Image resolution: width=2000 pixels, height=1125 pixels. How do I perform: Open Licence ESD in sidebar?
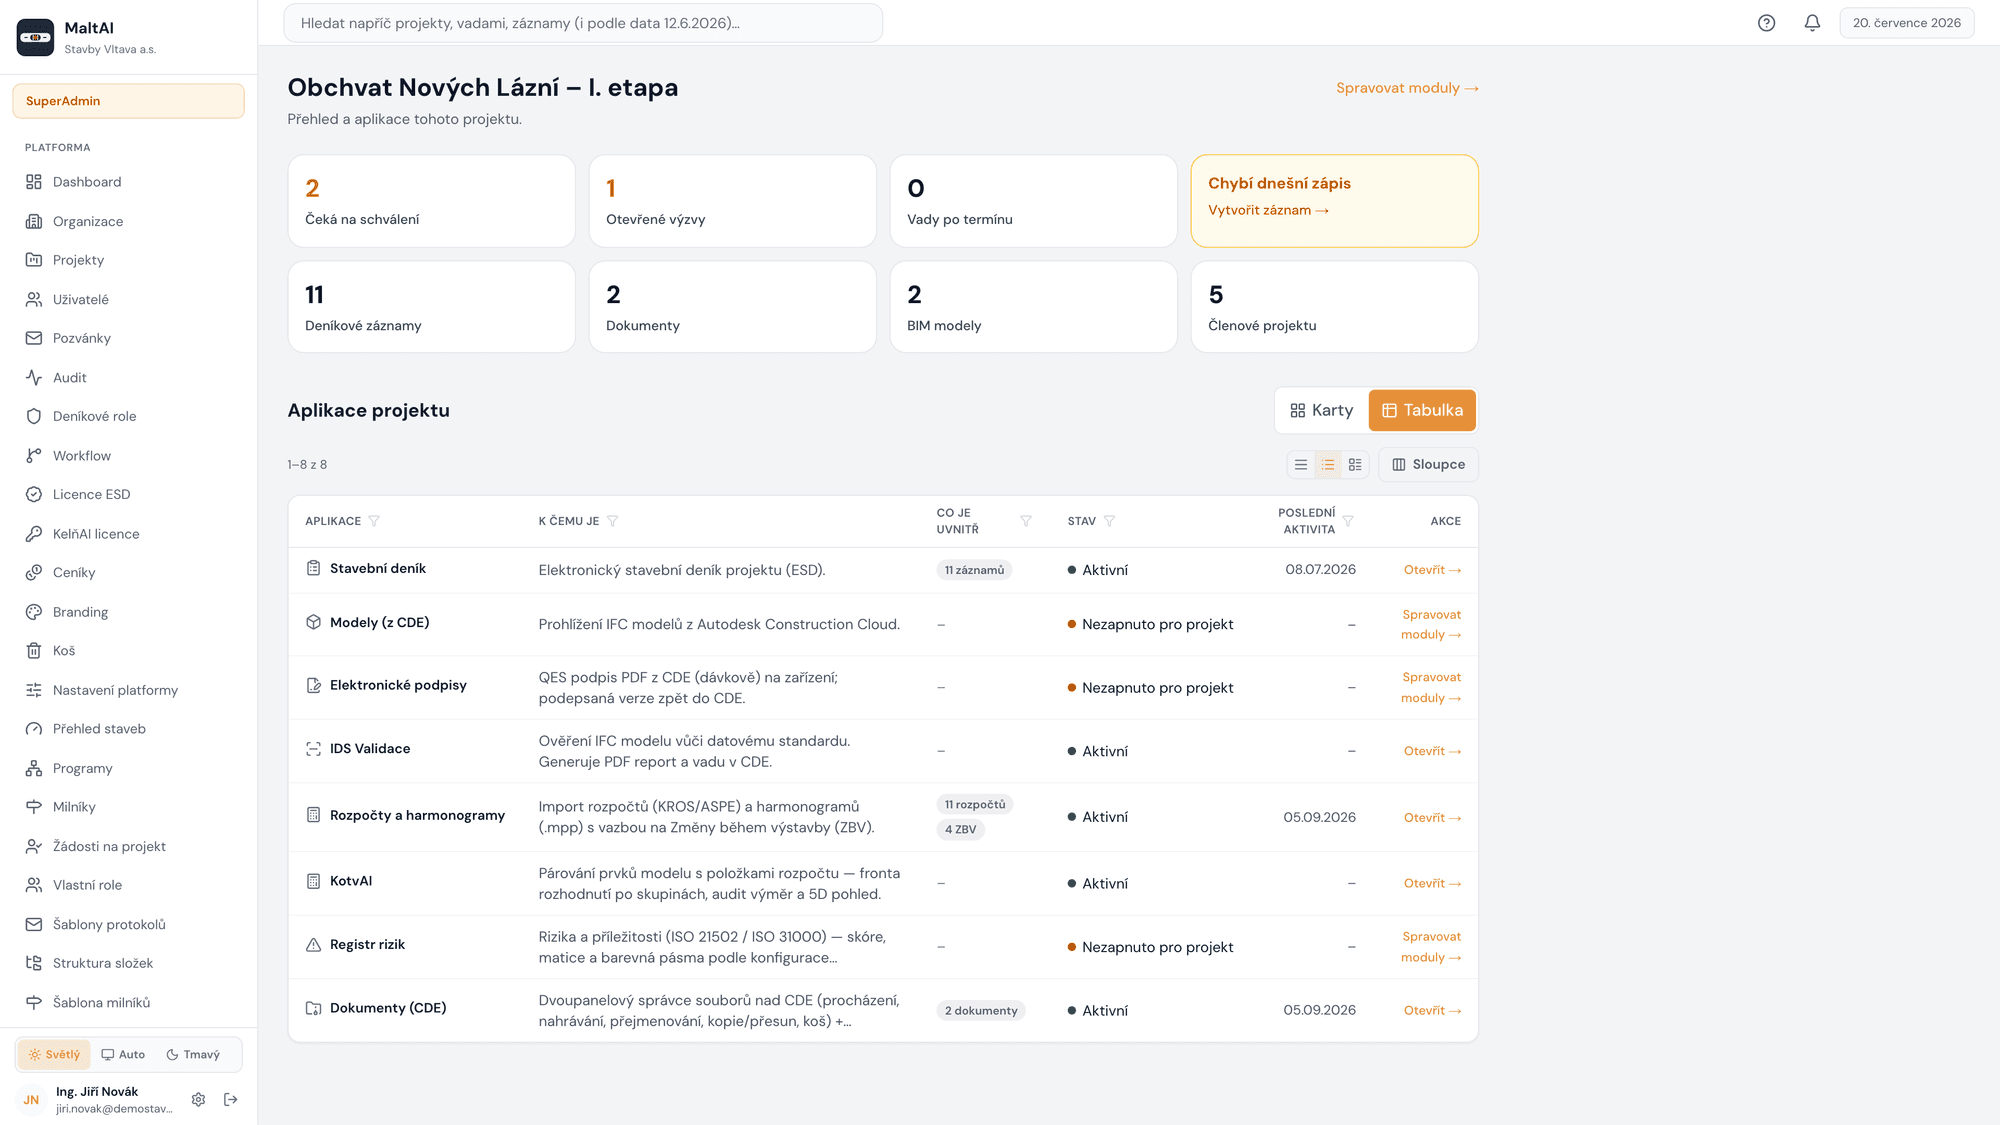coord(128,495)
